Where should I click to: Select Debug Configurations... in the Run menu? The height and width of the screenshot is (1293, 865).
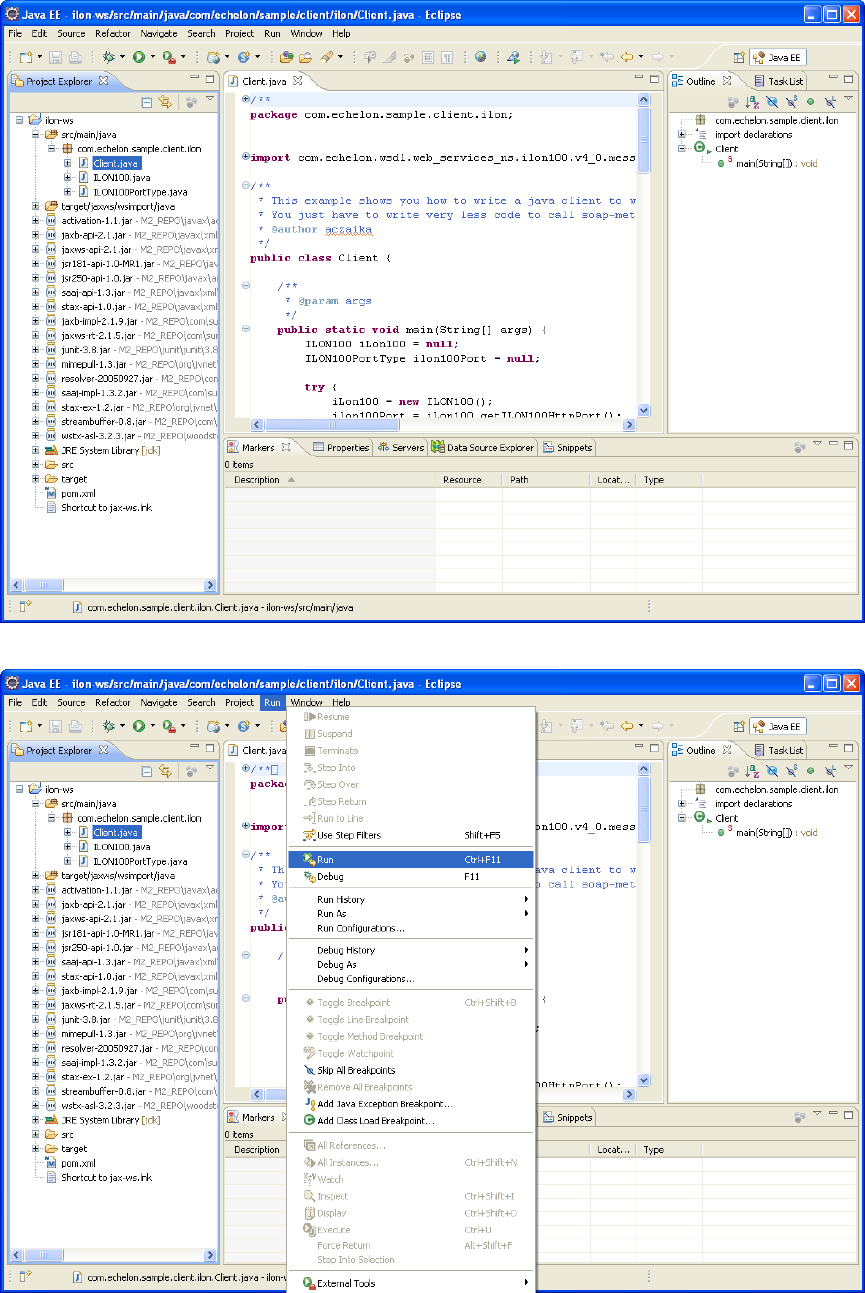tap(411, 979)
